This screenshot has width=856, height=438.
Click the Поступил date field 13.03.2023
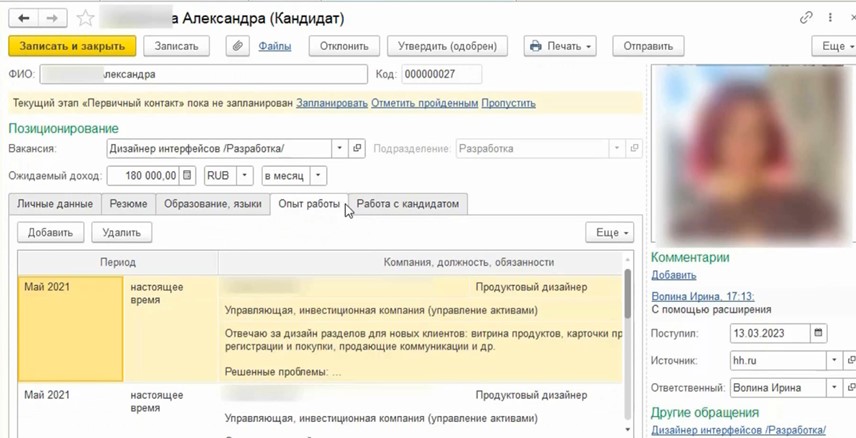point(770,333)
